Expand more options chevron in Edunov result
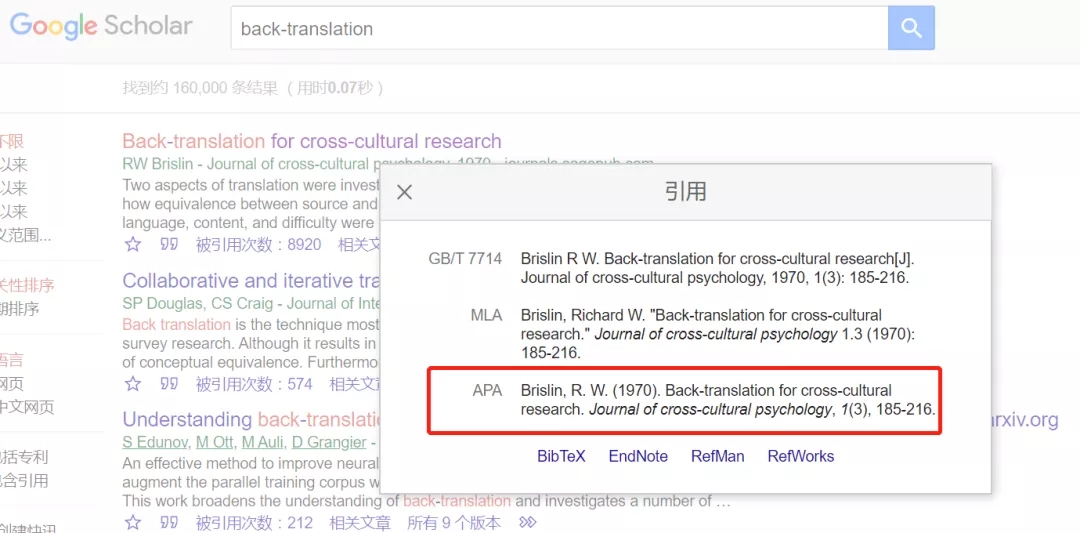This screenshot has height=533, width=1080. tap(527, 522)
